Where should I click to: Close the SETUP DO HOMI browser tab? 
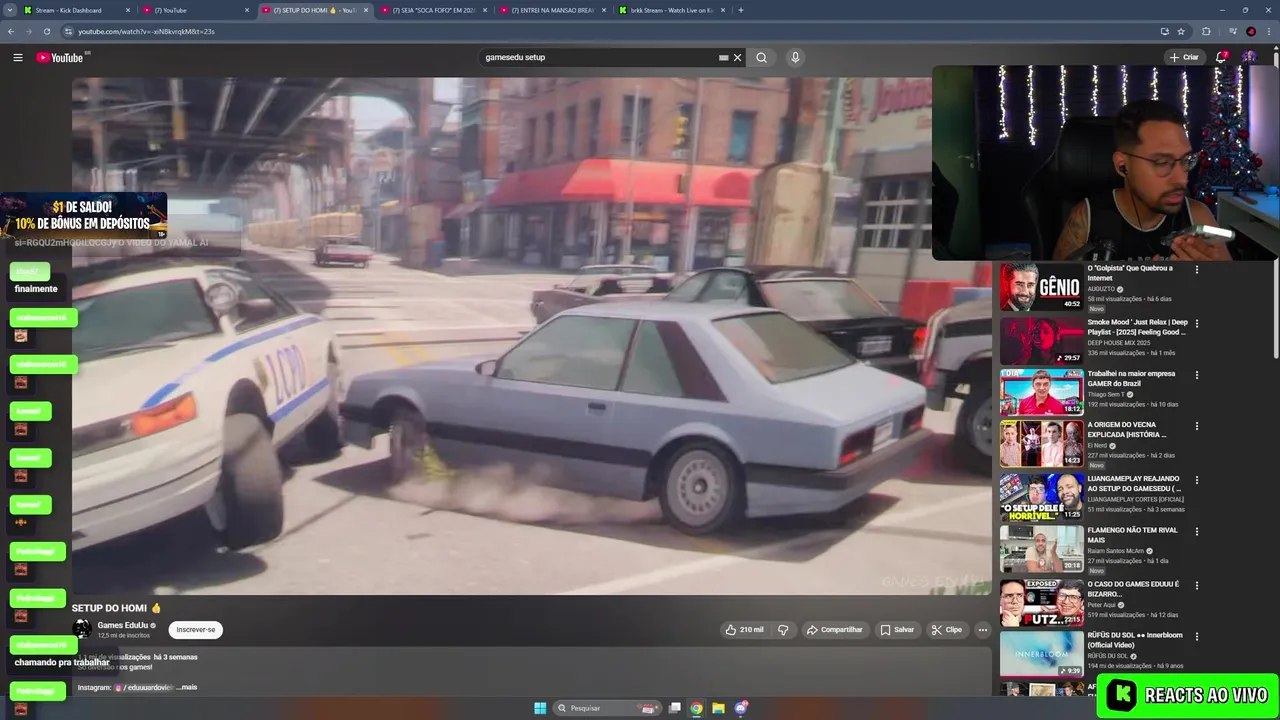pos(366,10)
